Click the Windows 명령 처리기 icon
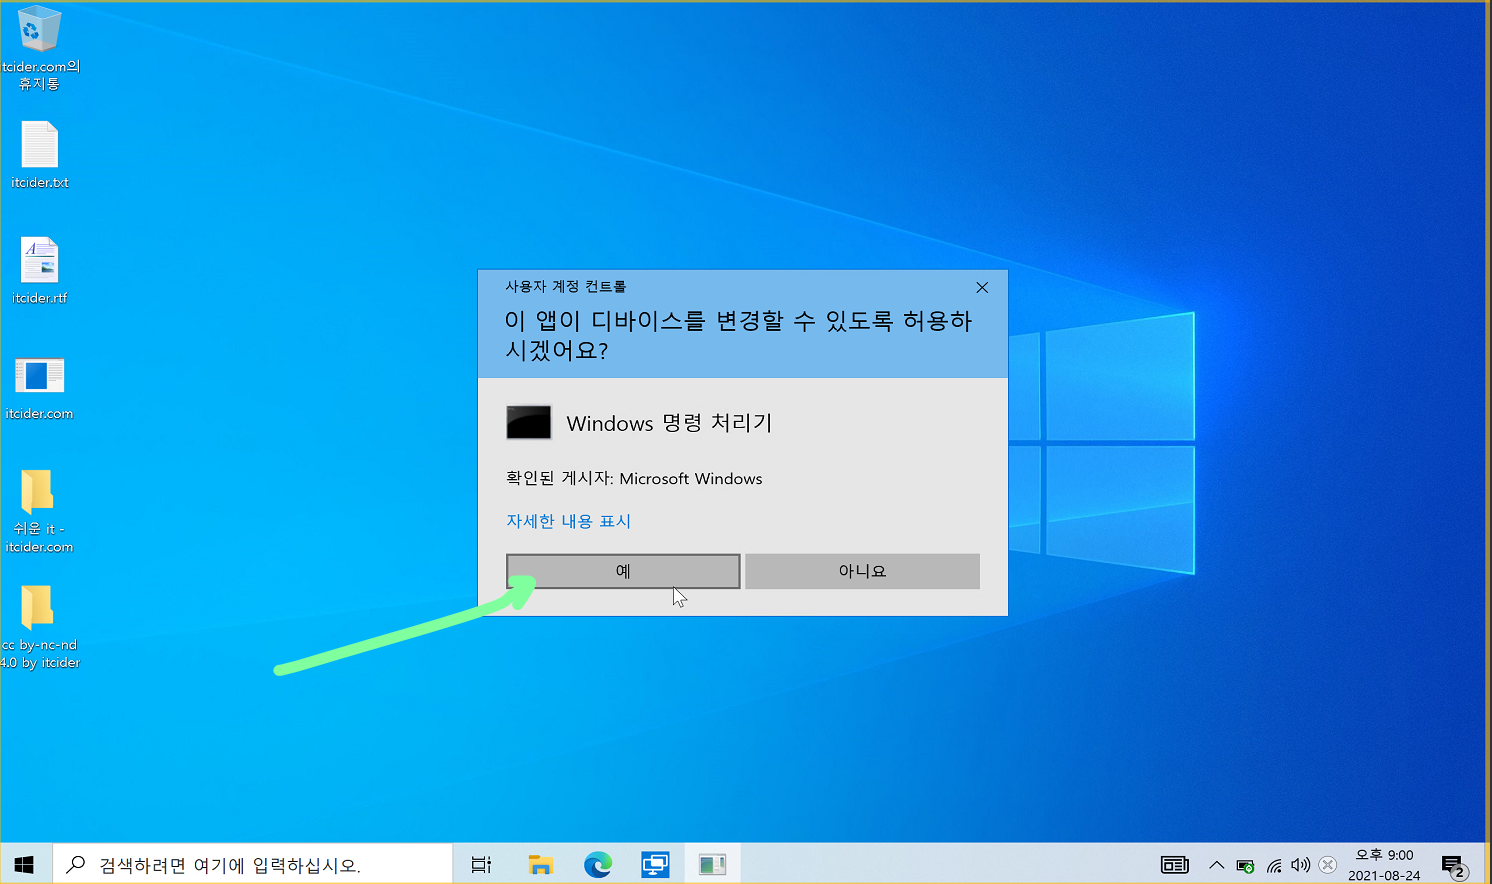1492x884 pixels. pos(529,422)
